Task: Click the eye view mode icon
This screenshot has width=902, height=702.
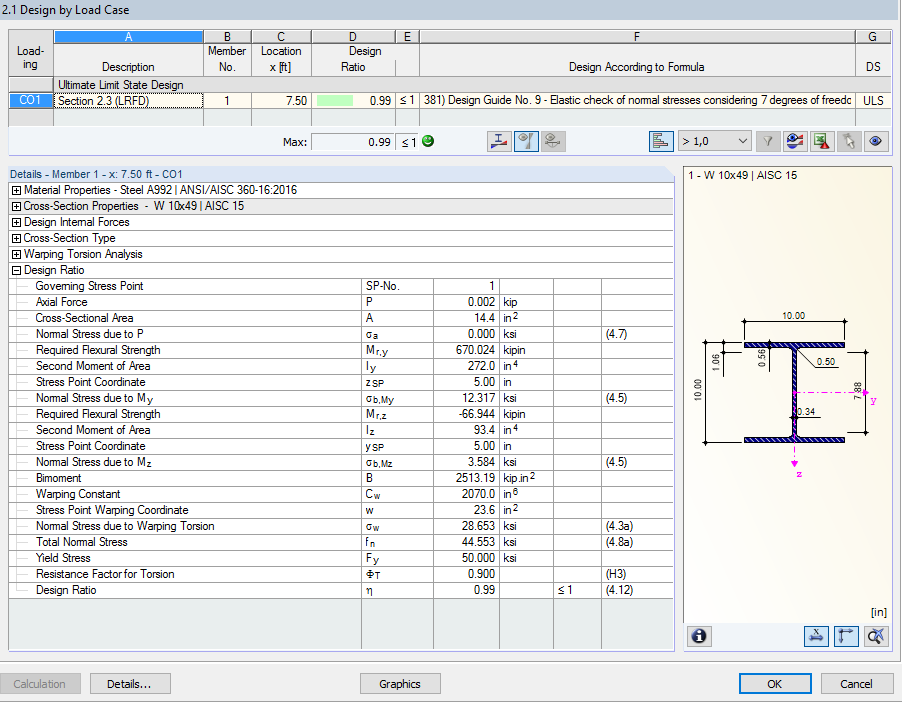Action: click(877, 142)
